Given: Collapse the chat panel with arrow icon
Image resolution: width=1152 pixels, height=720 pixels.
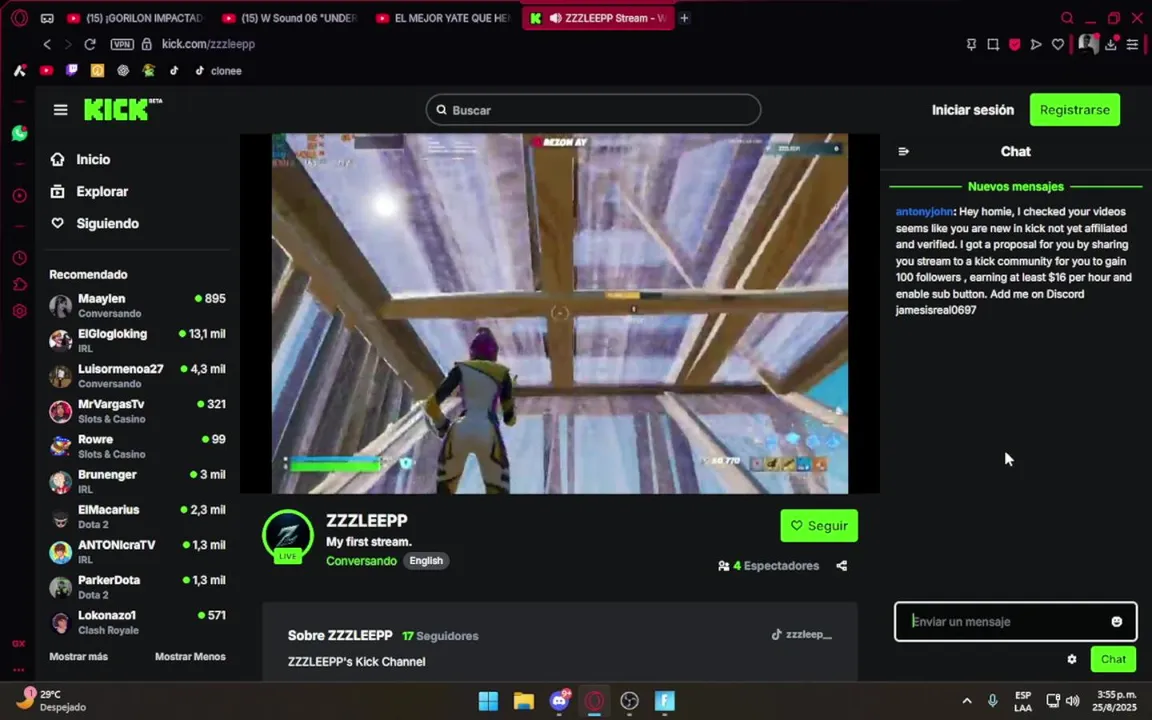Looking at the screenshot, I should [x=904, y=151].
